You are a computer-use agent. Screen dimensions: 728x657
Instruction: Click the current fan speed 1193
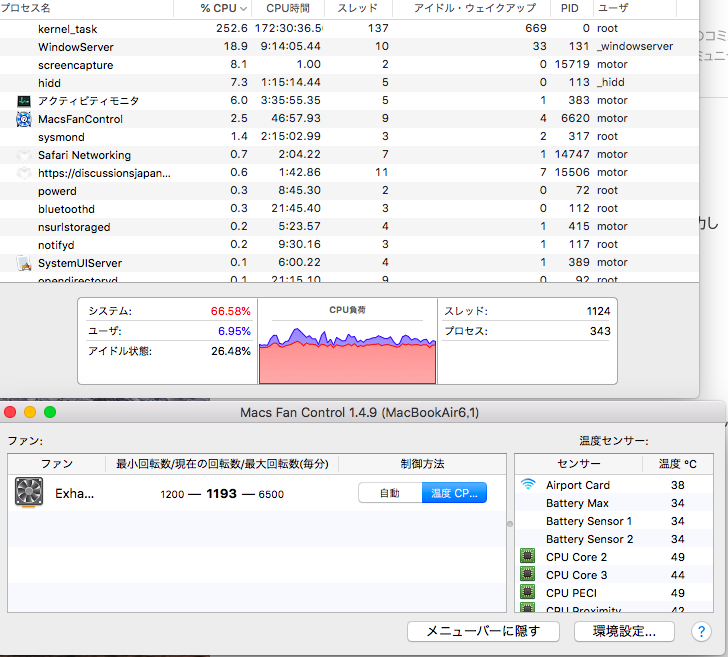[x=221, y=494]
